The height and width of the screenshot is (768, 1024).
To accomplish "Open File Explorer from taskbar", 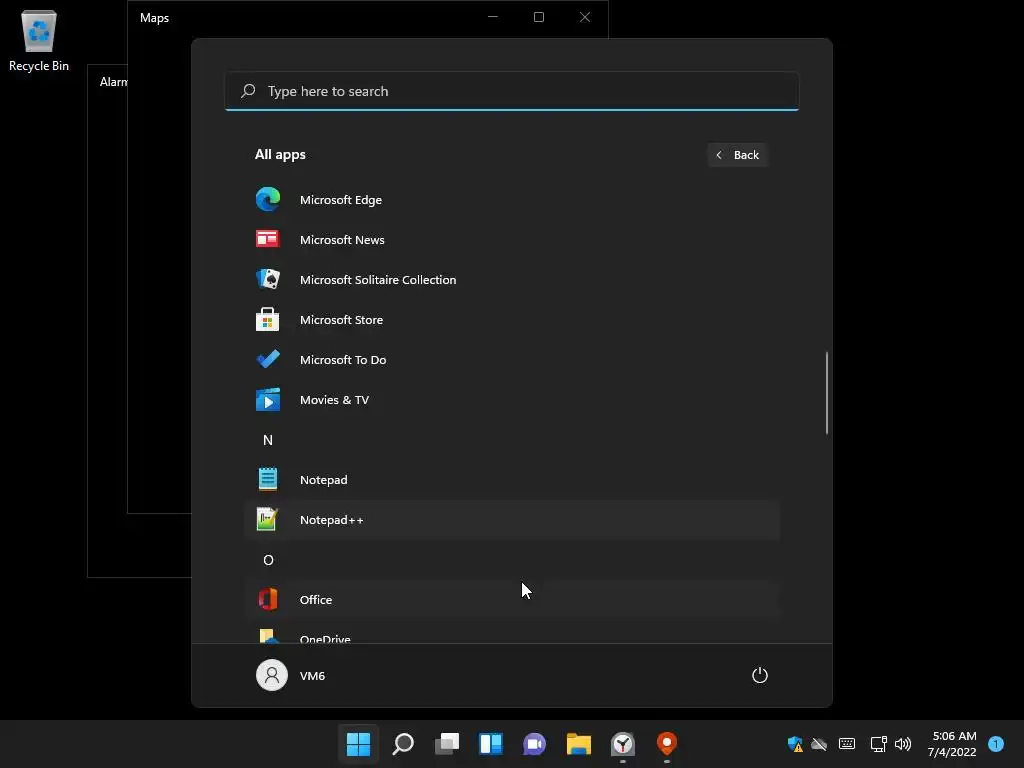I will click(x=579, y=744).
